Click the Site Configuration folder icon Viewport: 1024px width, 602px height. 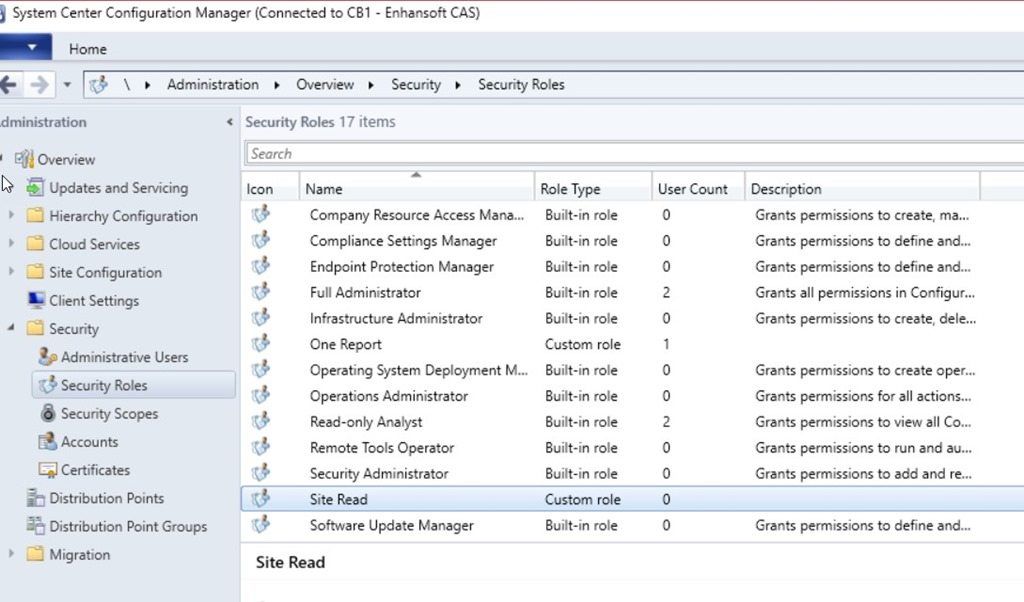click(35, 272)
